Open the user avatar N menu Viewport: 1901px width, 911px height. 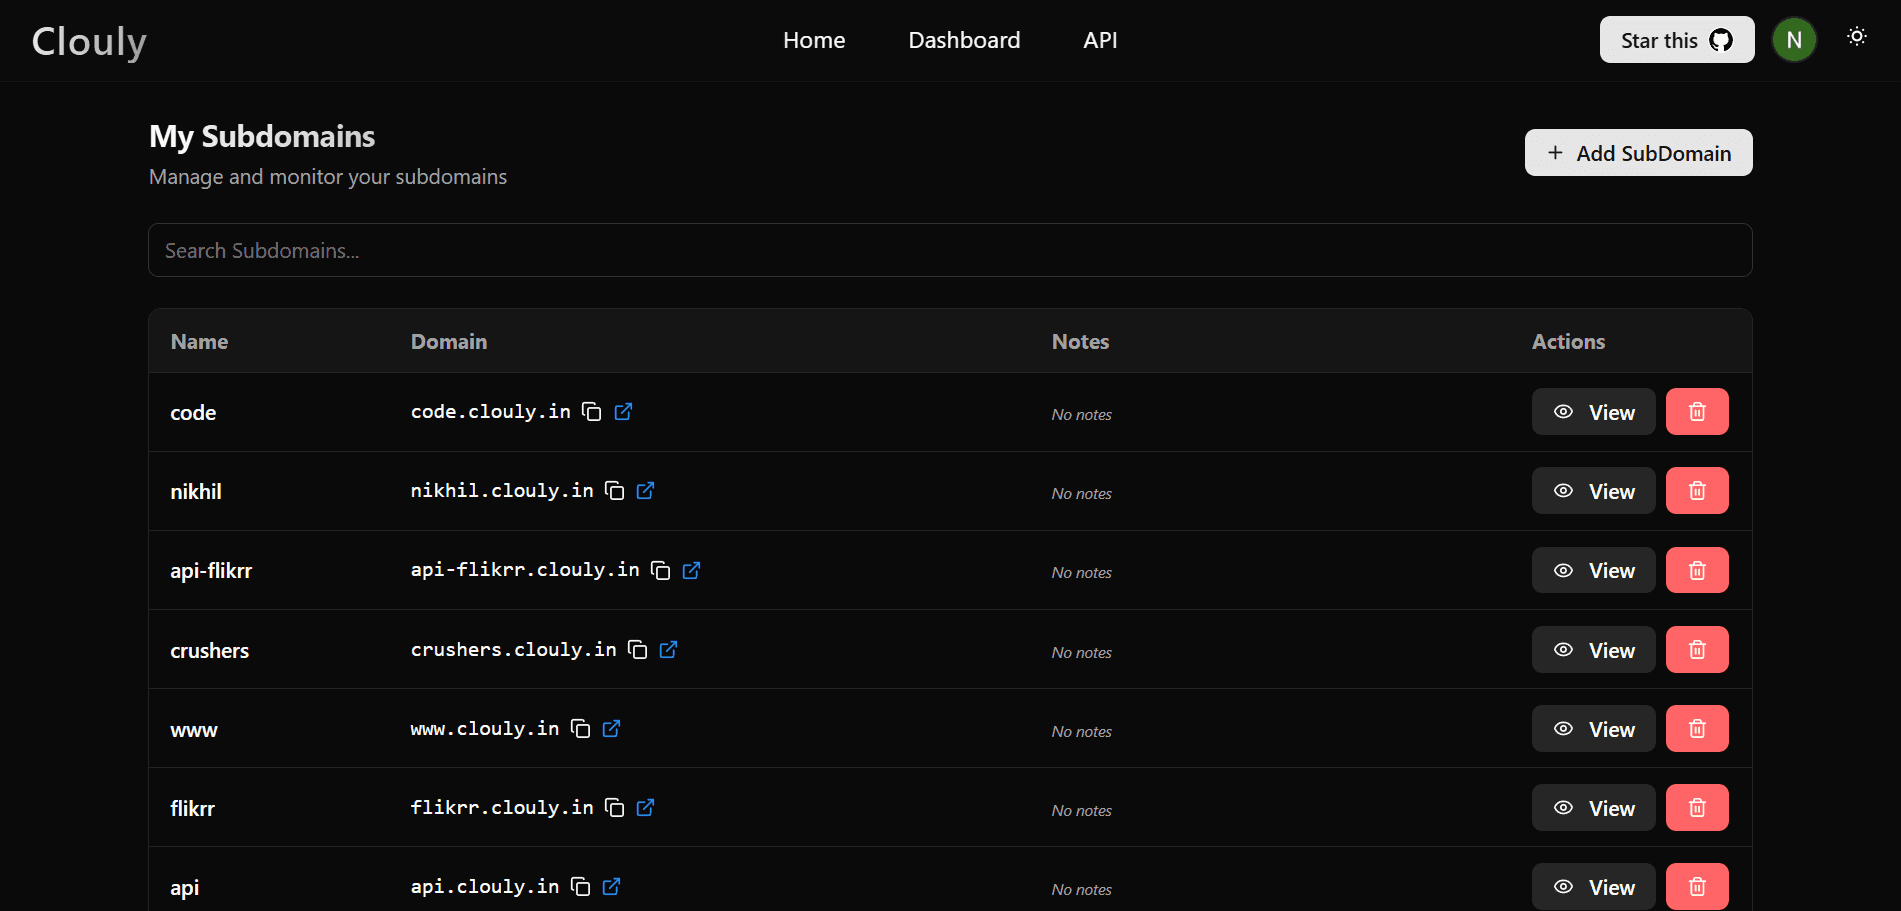[1794, 40]
